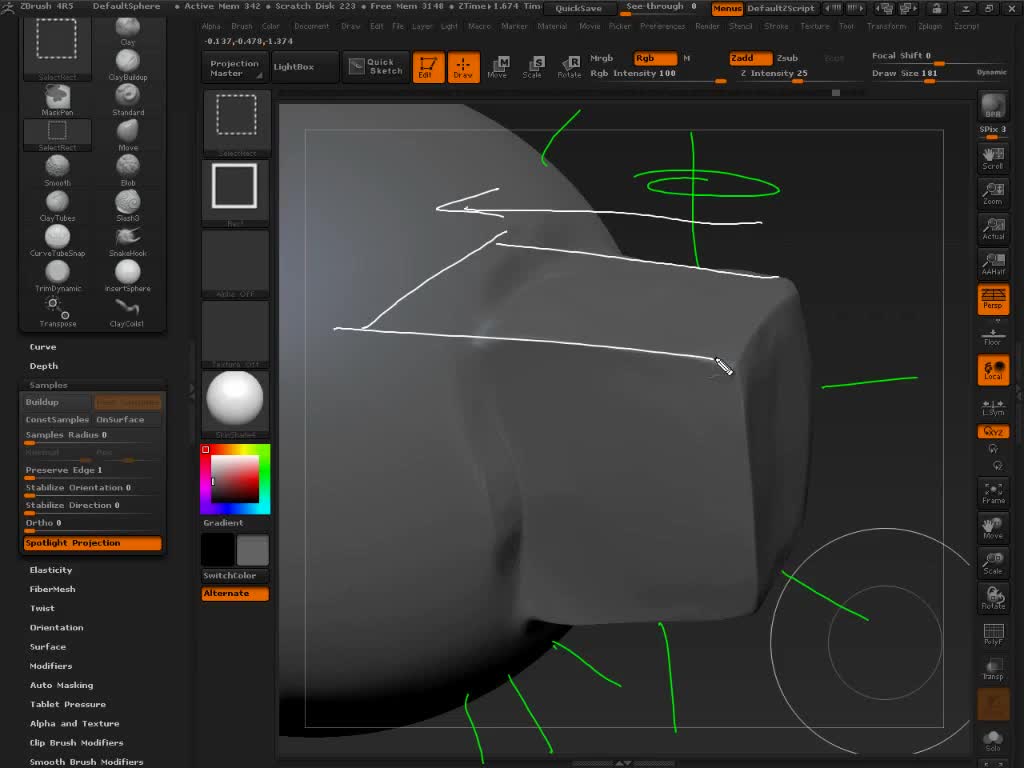Open the Preferences menu
1024x768 pixels.
[662, 26]
